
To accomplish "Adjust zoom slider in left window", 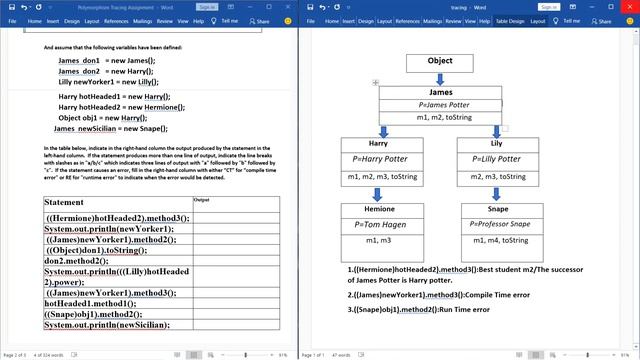I will click(x=246, y=355).
